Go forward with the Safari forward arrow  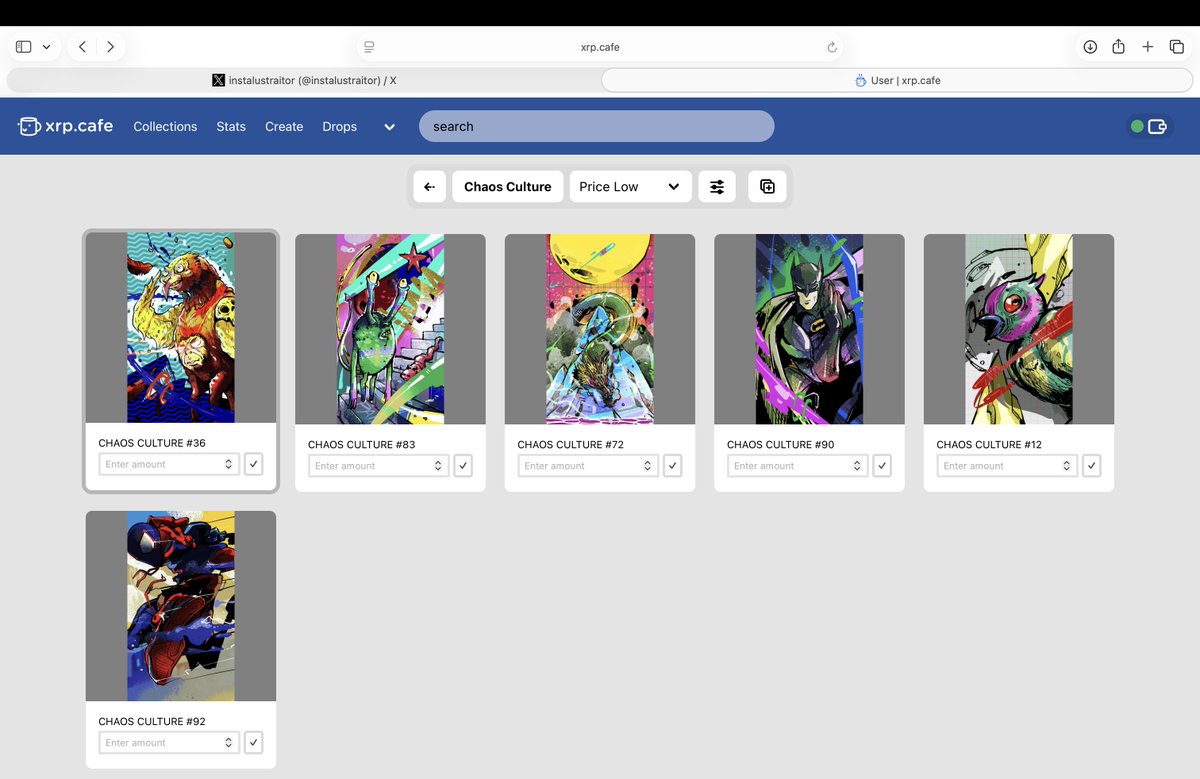pos(110,47)
